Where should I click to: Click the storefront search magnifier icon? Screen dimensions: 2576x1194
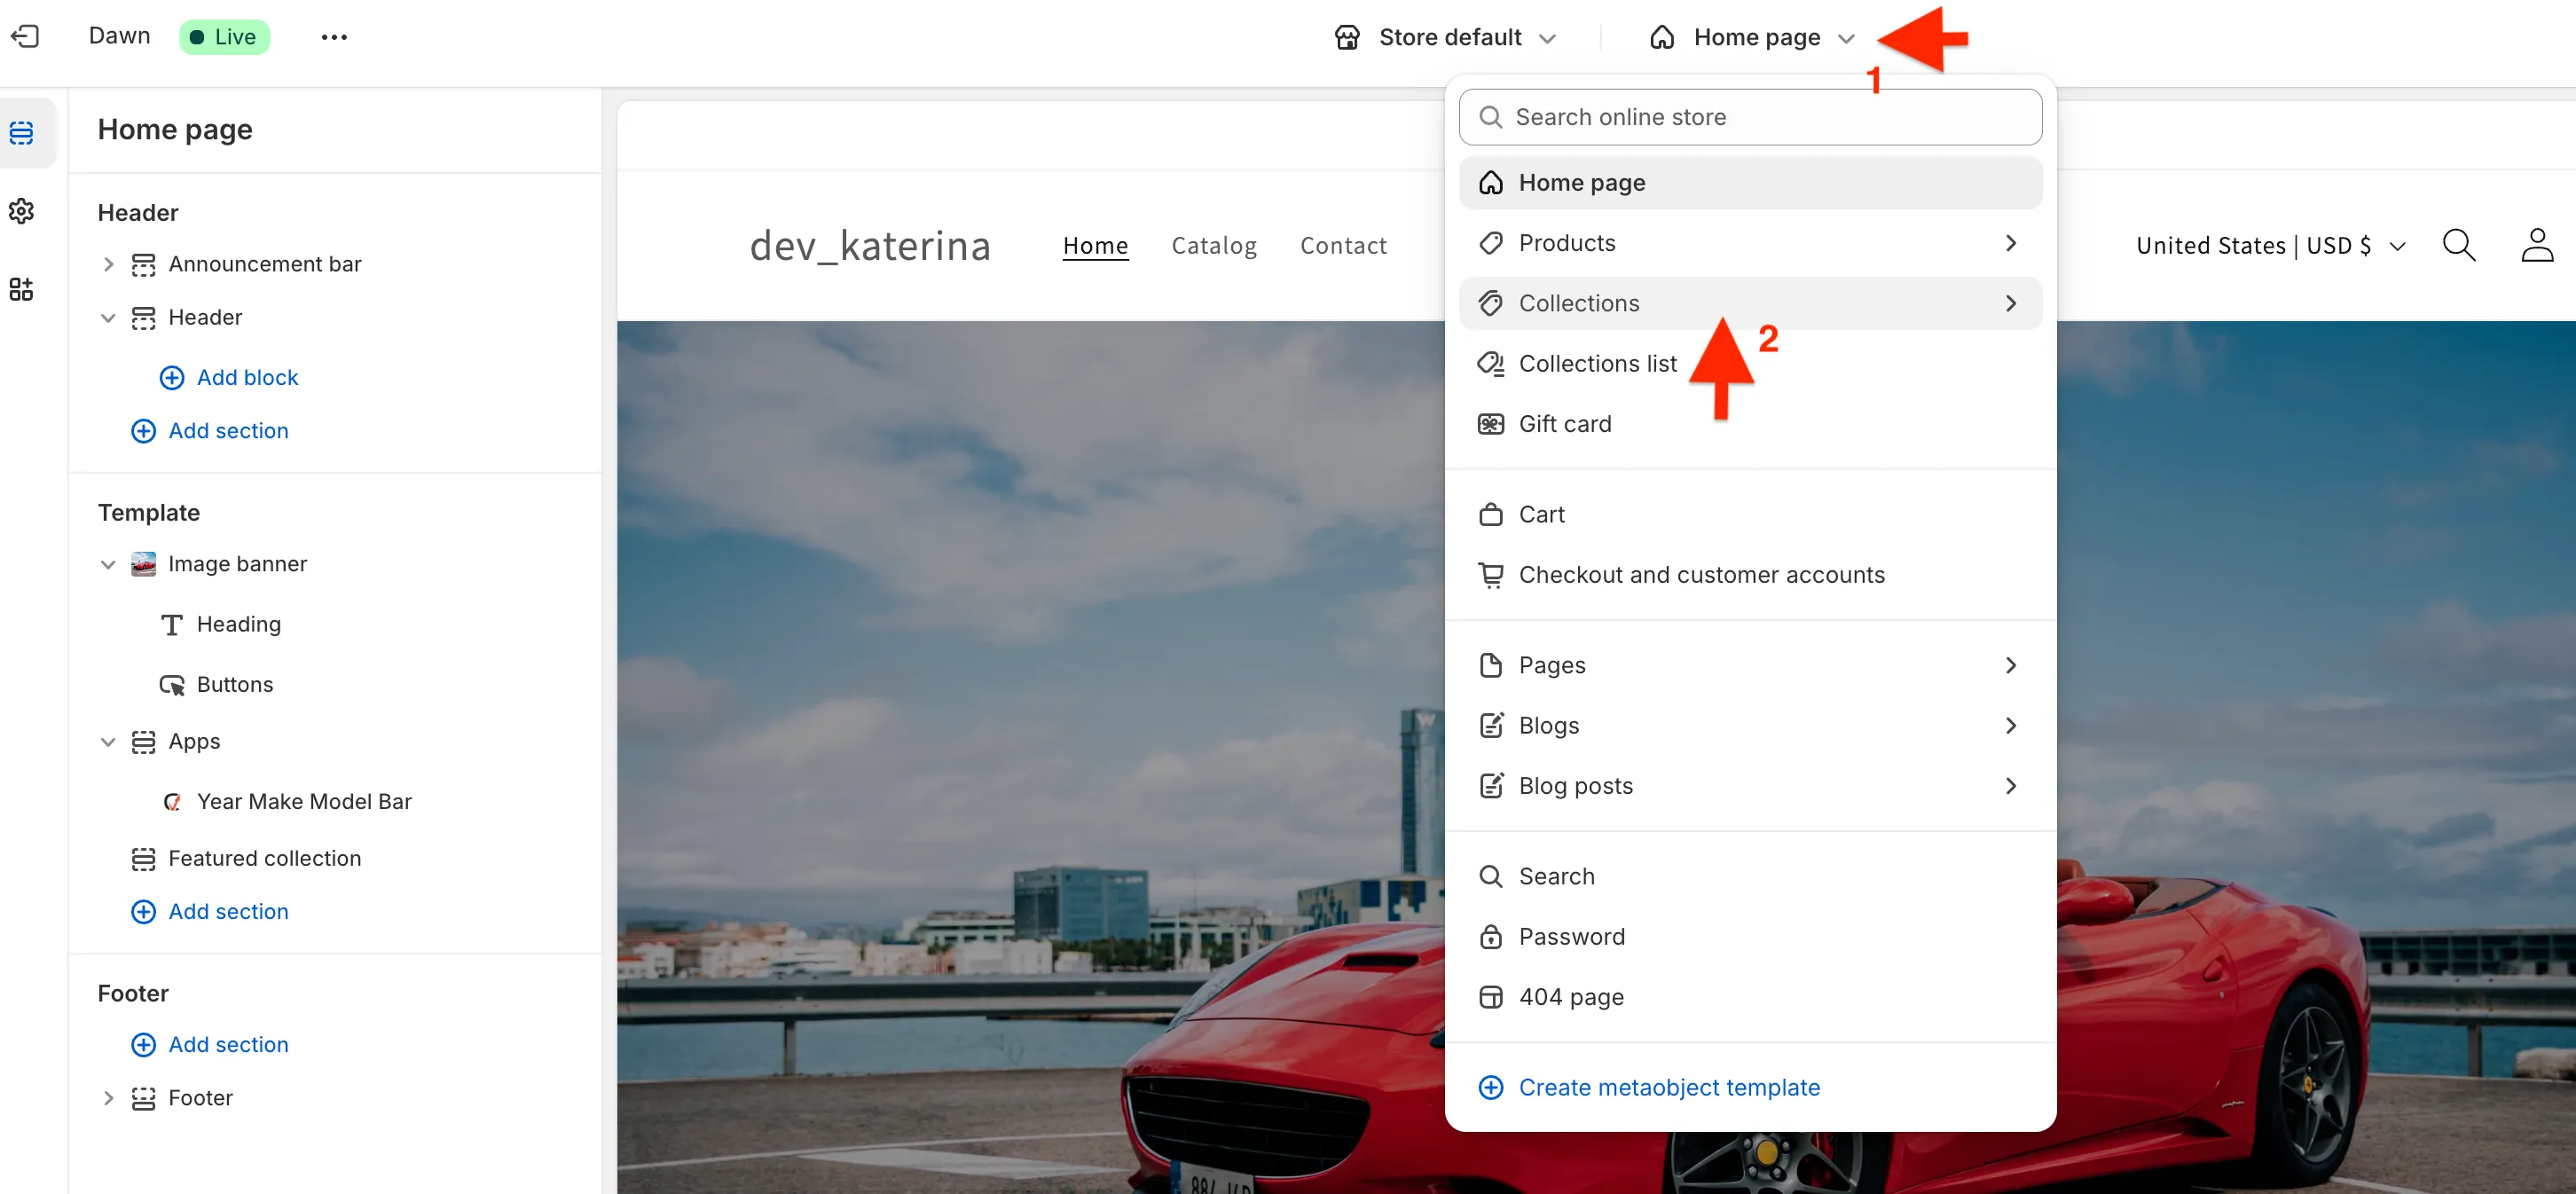point(2458,245)
